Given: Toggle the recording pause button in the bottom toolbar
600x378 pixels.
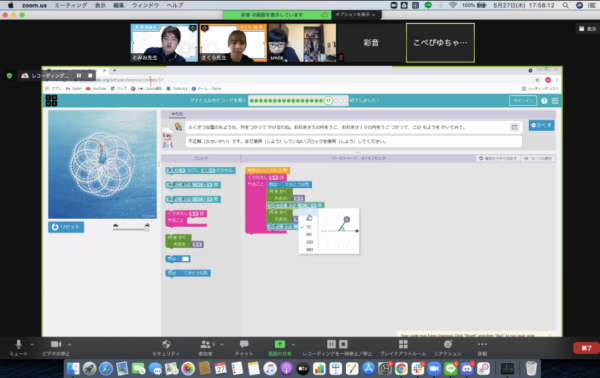Looking at the screenshot, I should 331,344.
